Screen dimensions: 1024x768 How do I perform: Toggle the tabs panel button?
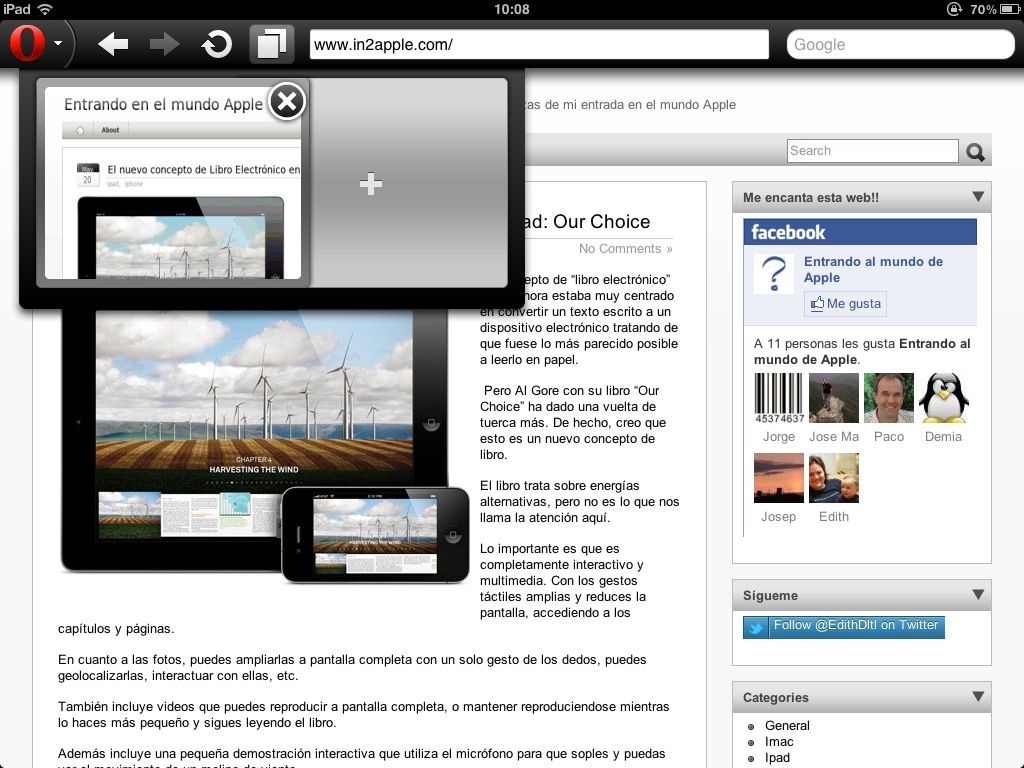click(271, 44)
